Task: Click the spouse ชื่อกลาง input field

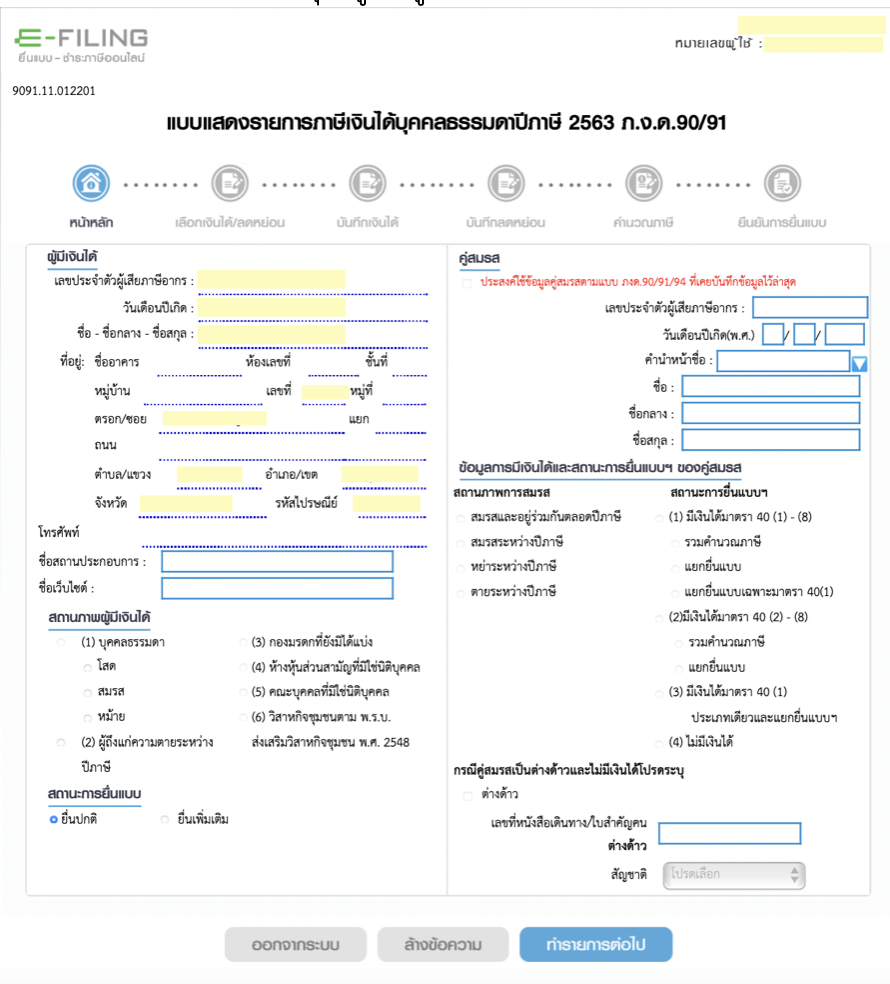Action: 771,413
